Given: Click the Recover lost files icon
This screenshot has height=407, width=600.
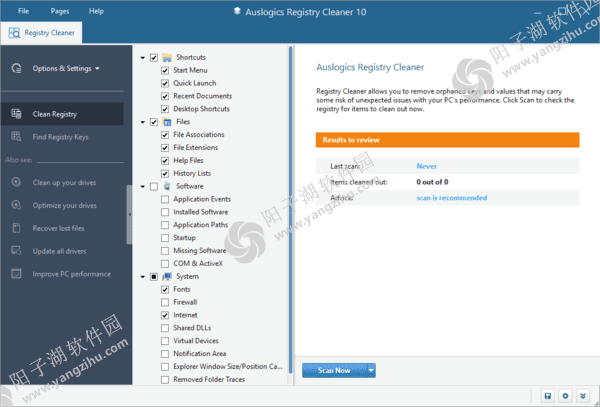Looking at the screenshot, I should point(16,228).
